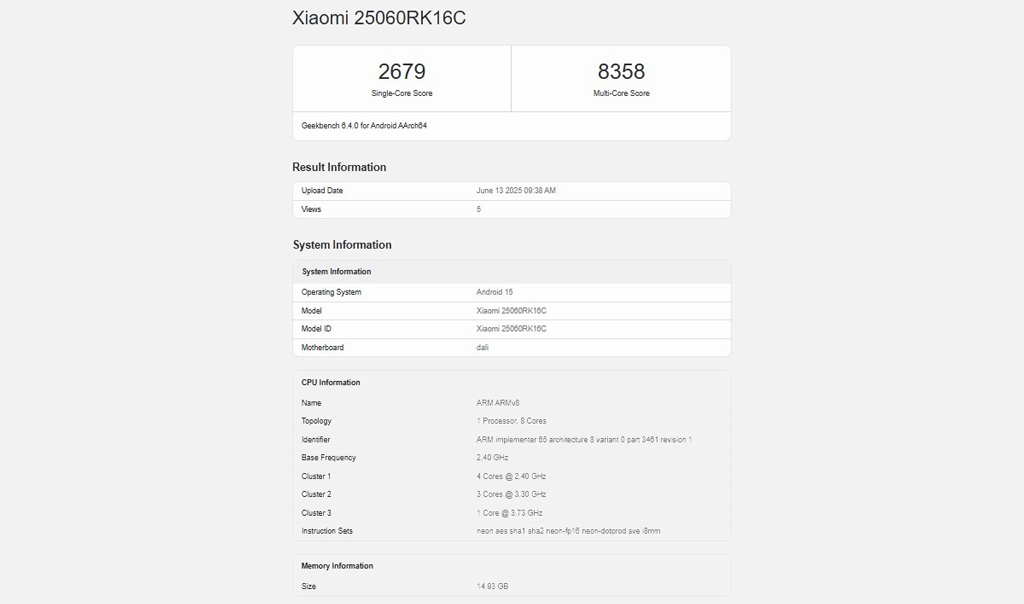Select the single-core score 2679
Viewport: 1024px width, 604px height.
click(402, 71)
